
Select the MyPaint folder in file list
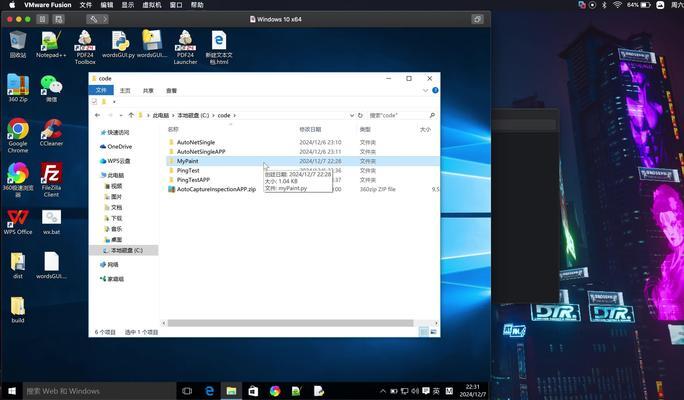click(x=187, y=160)
